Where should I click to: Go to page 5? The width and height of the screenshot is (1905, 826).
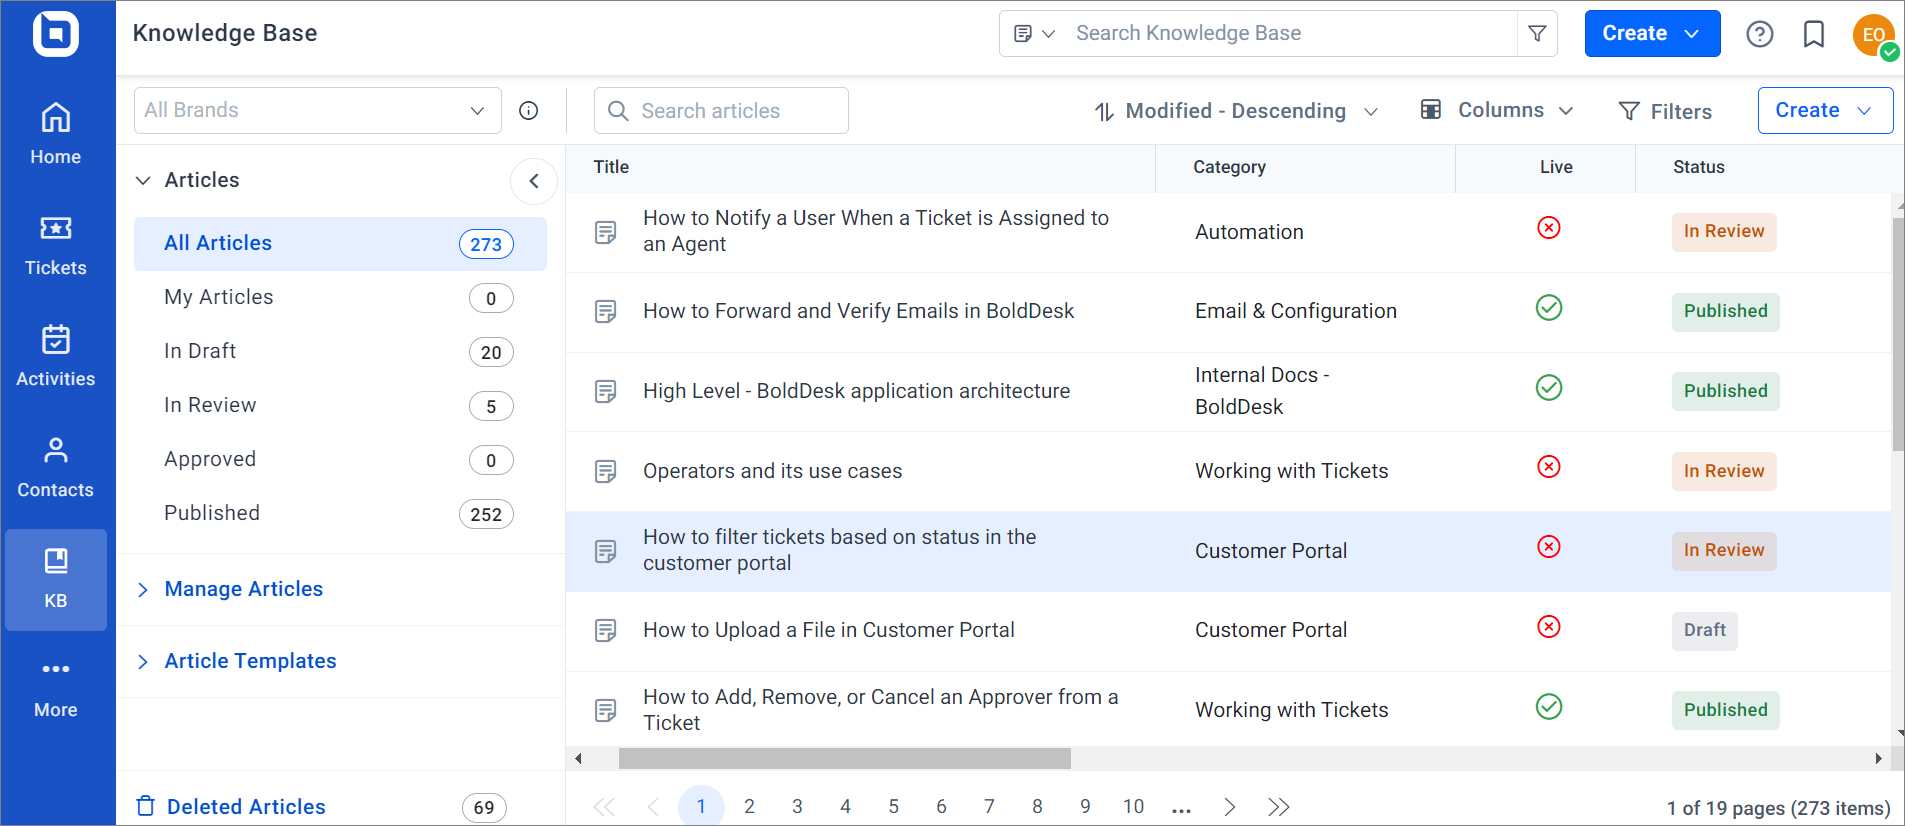(893, 807)
